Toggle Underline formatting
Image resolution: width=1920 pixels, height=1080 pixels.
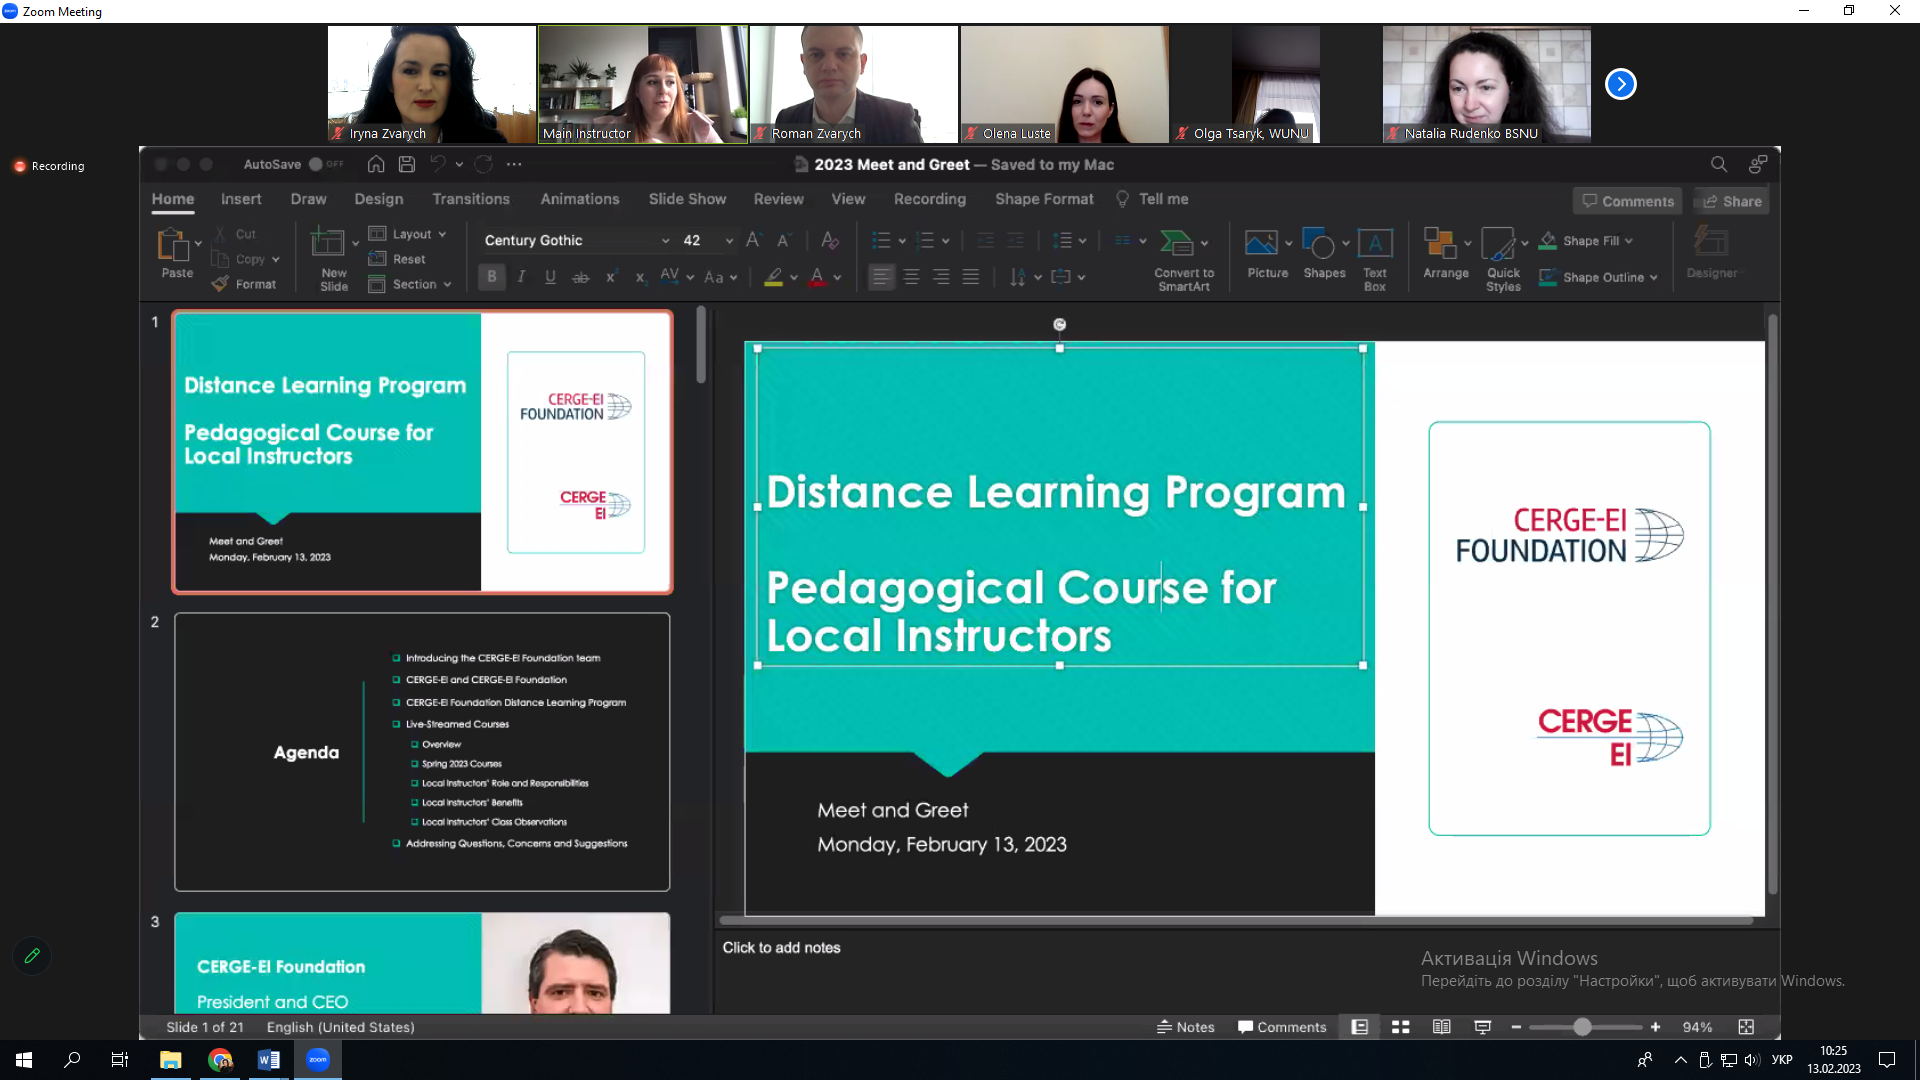click(x=550, y=277)
